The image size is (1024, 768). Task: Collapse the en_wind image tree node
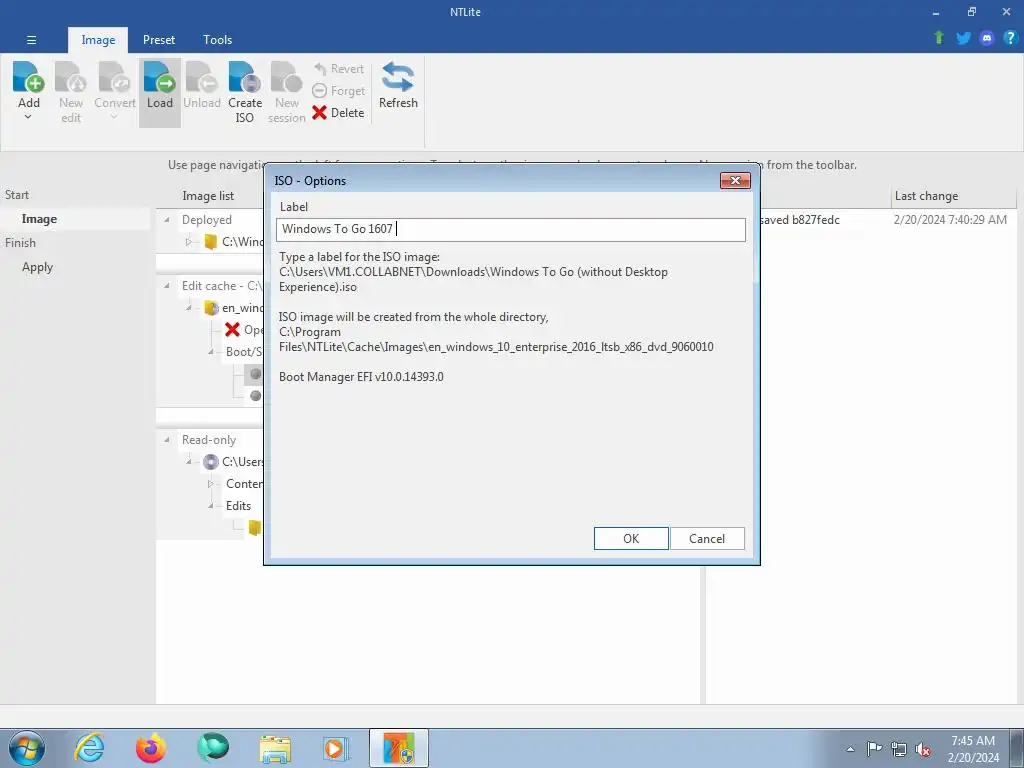[x=188, y=308]
